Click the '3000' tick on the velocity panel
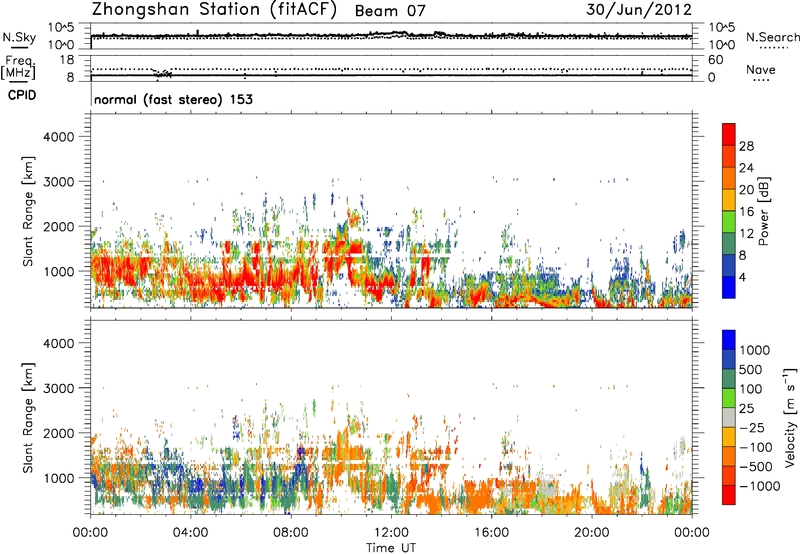The height and width of the screenshot is (554, 800). pyautogui.click(x=58, y=388)
